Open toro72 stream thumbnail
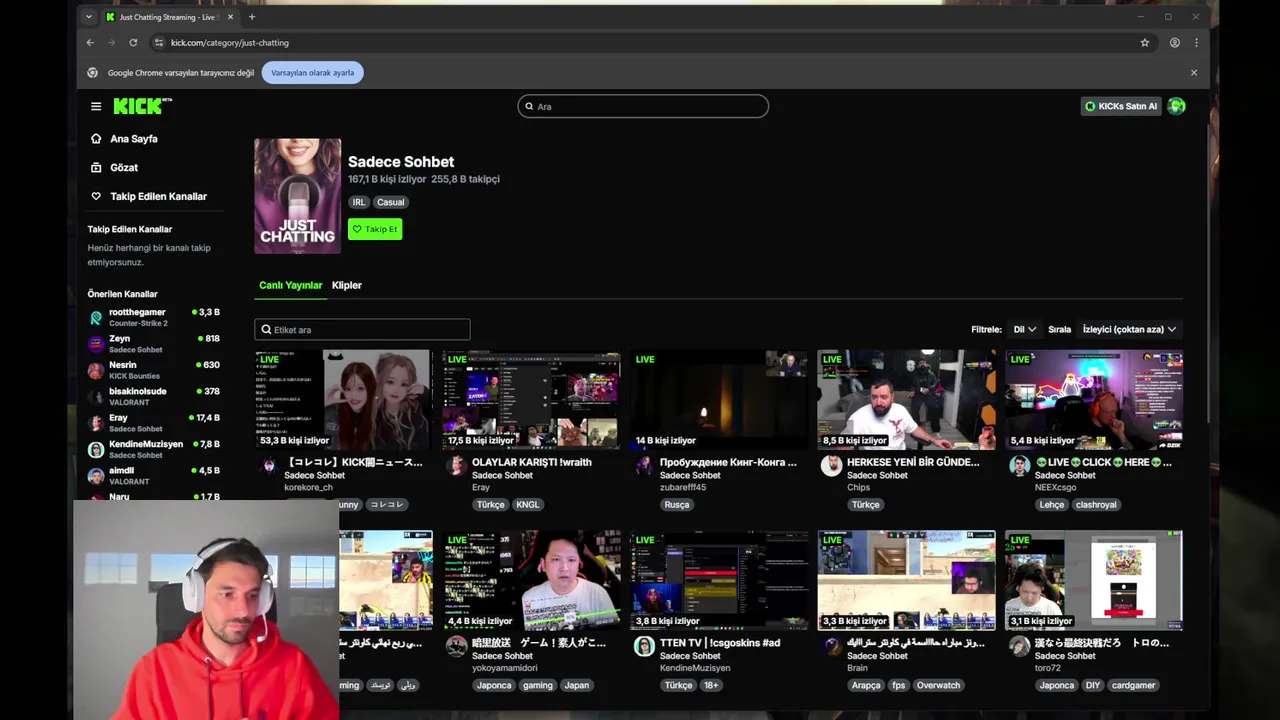1280x720 pixels. point(1094,580)
